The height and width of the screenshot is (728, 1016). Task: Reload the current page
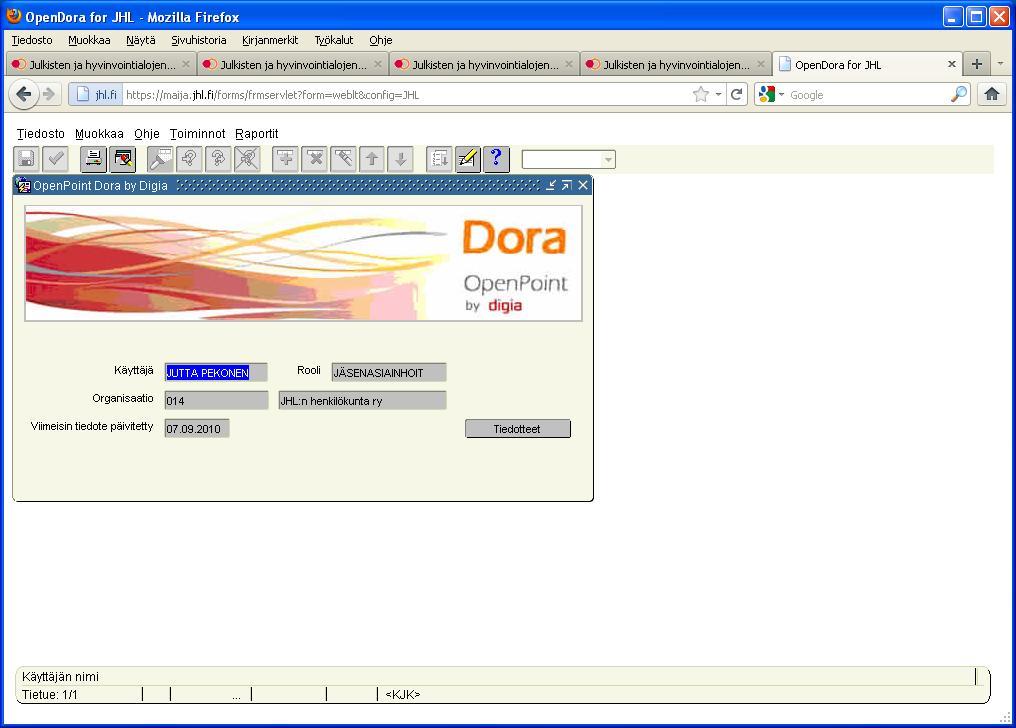(737, 95)
